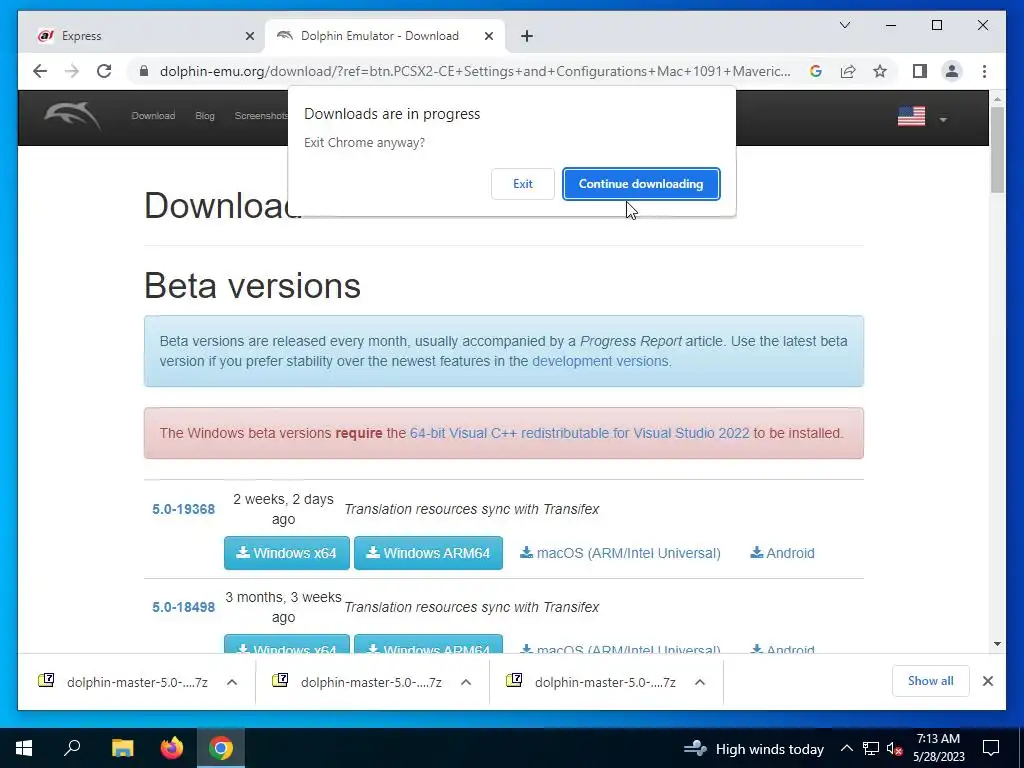This screenshot has height=768, width=1024.
Task: Open taskbar search magnifier
Action: (x=72, y=748)
